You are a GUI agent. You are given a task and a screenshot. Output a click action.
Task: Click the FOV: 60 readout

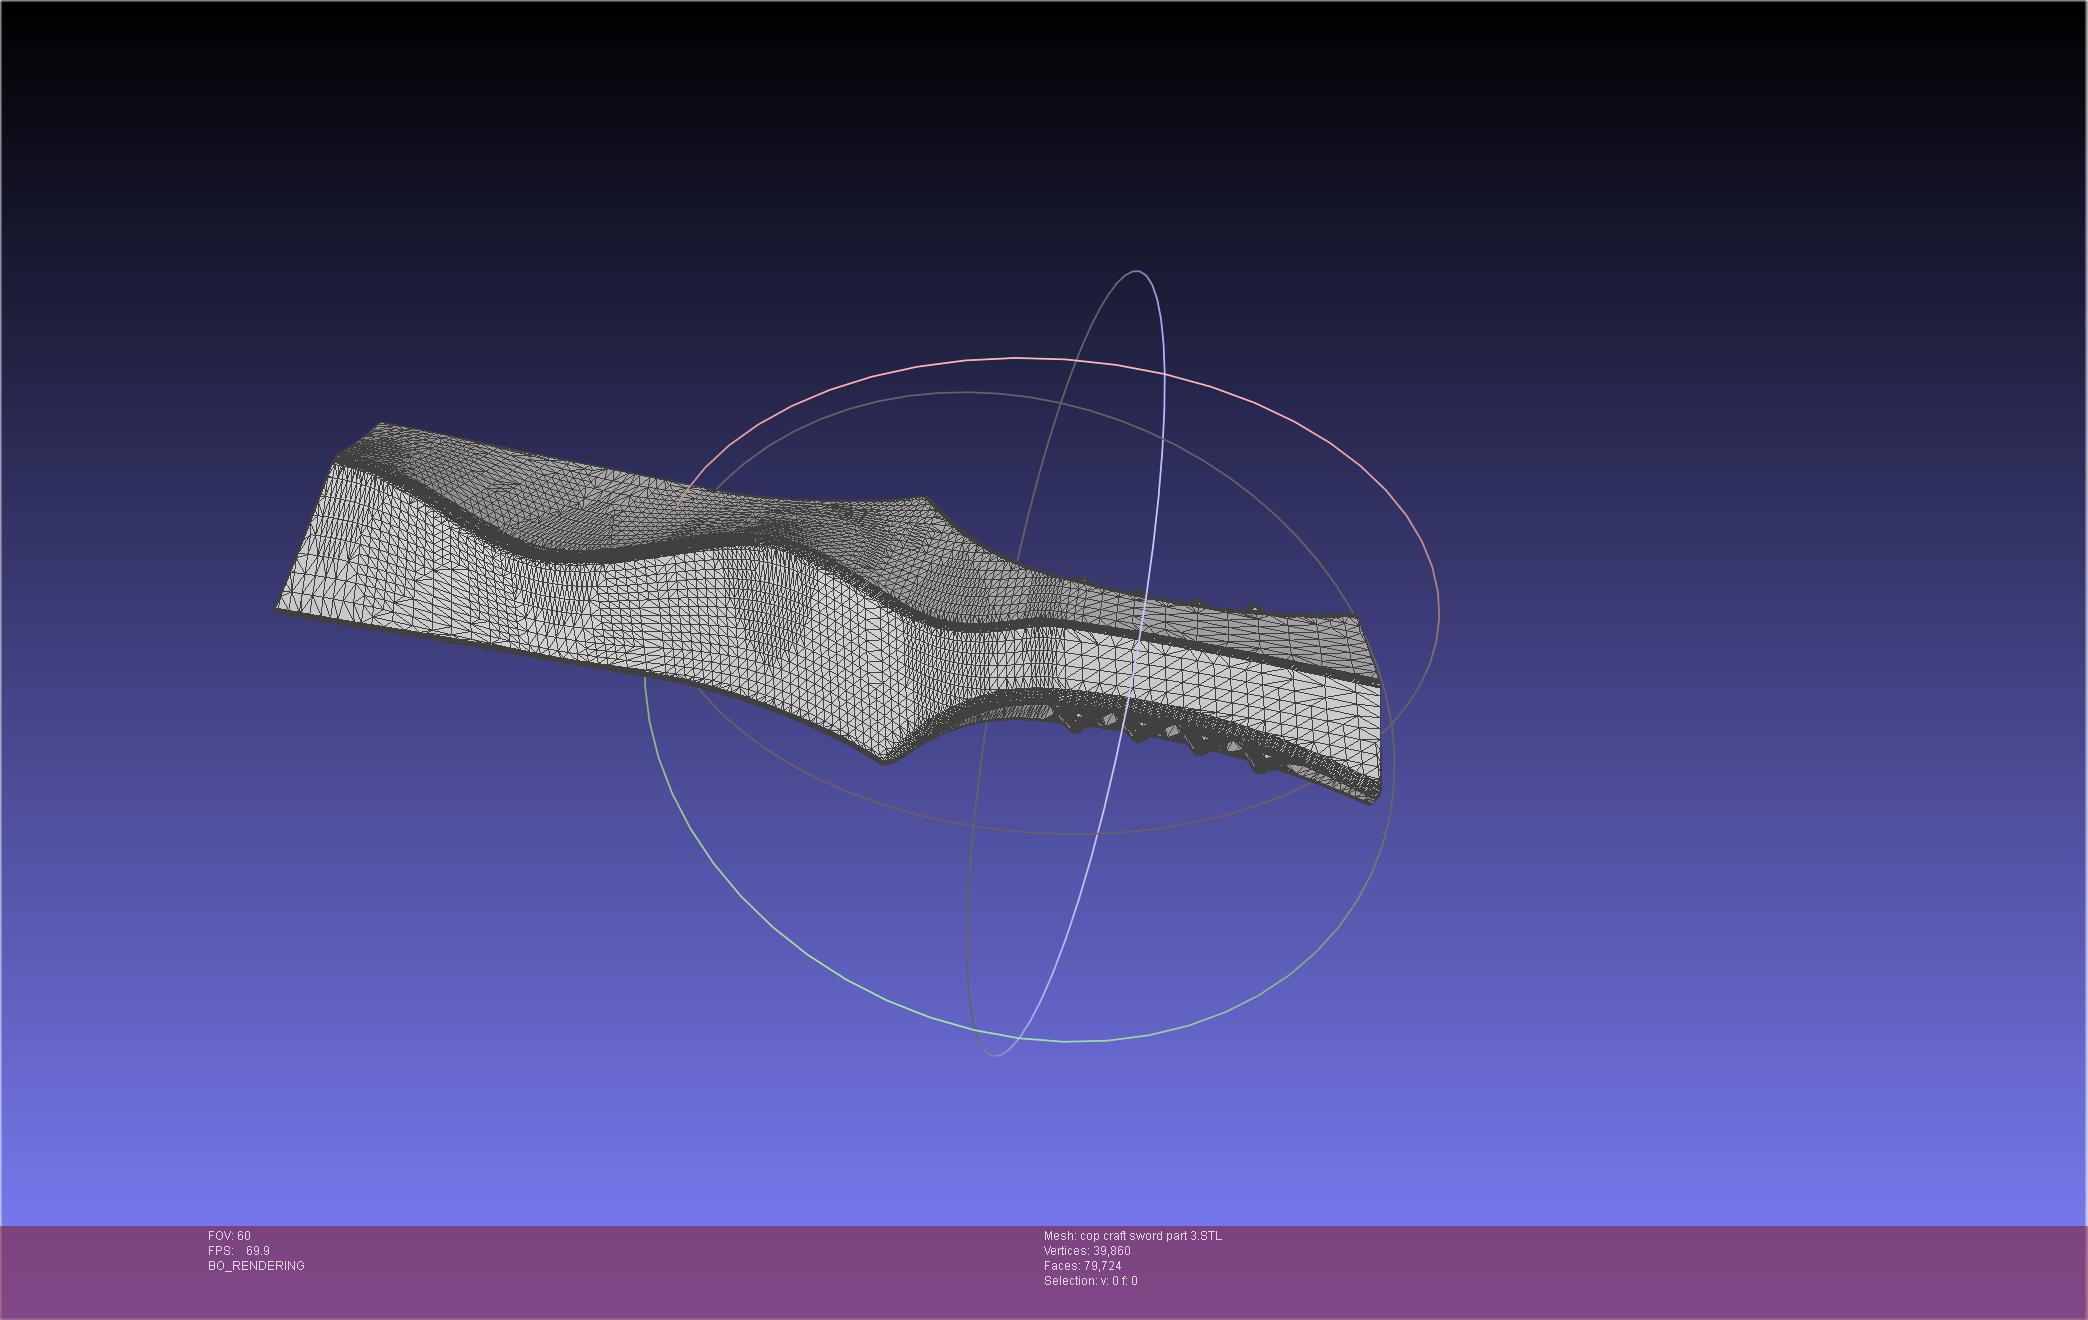(229, 1236)
